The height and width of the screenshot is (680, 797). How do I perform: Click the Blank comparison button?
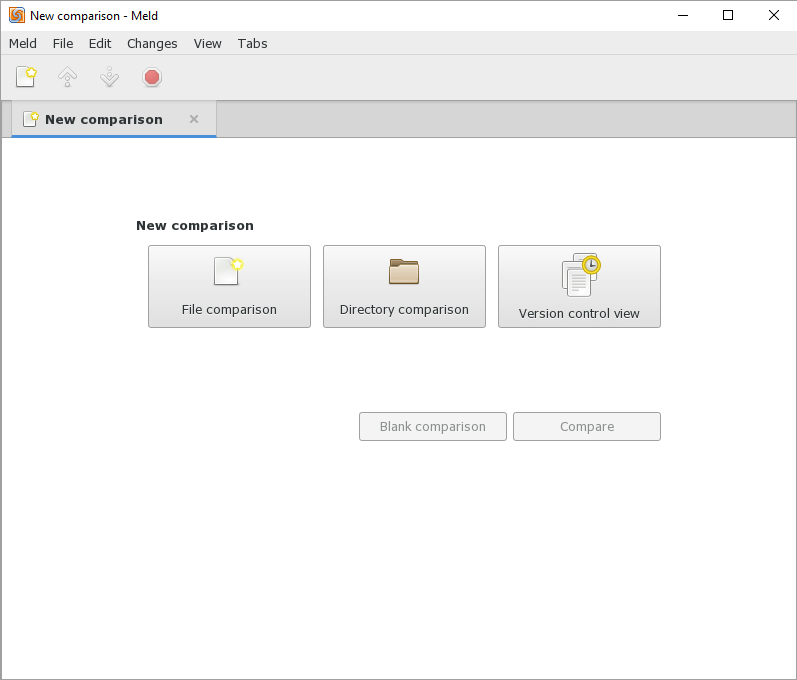pos(433,426)
